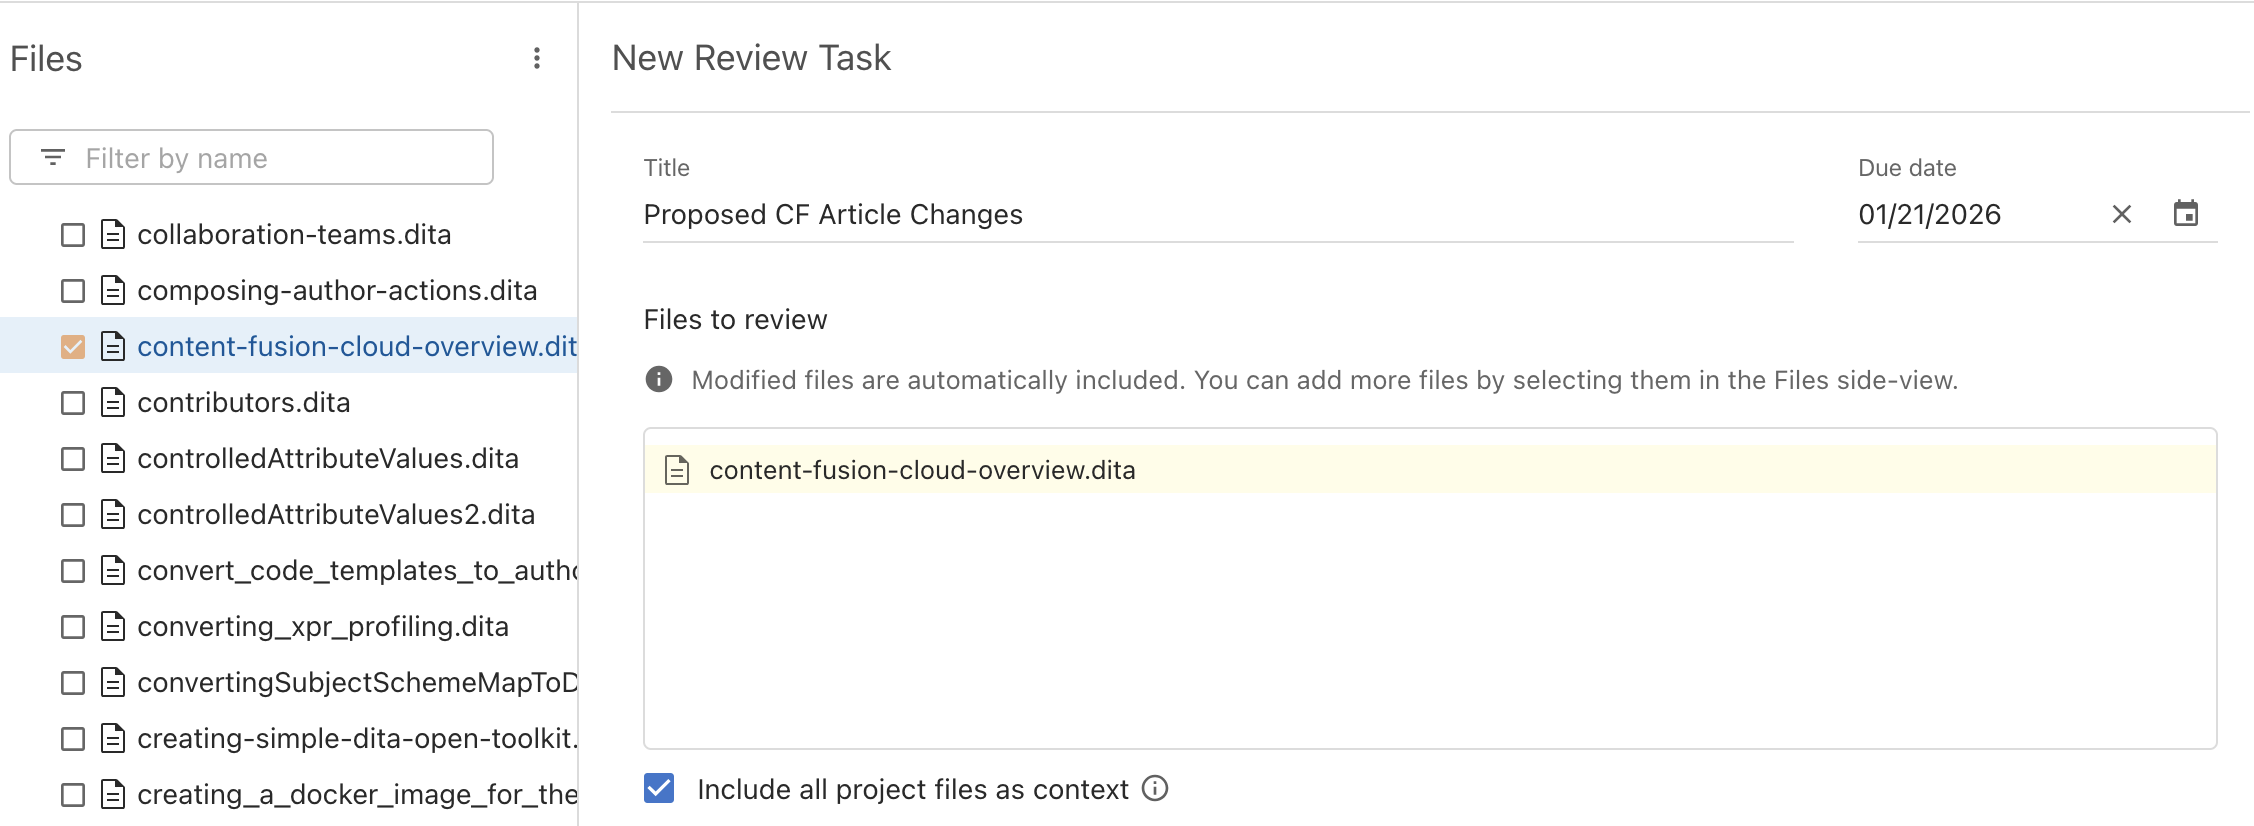Check the collaboration-teams.dita checkbox
This screenshot has height=826, width=2254.
click(73, 235)
